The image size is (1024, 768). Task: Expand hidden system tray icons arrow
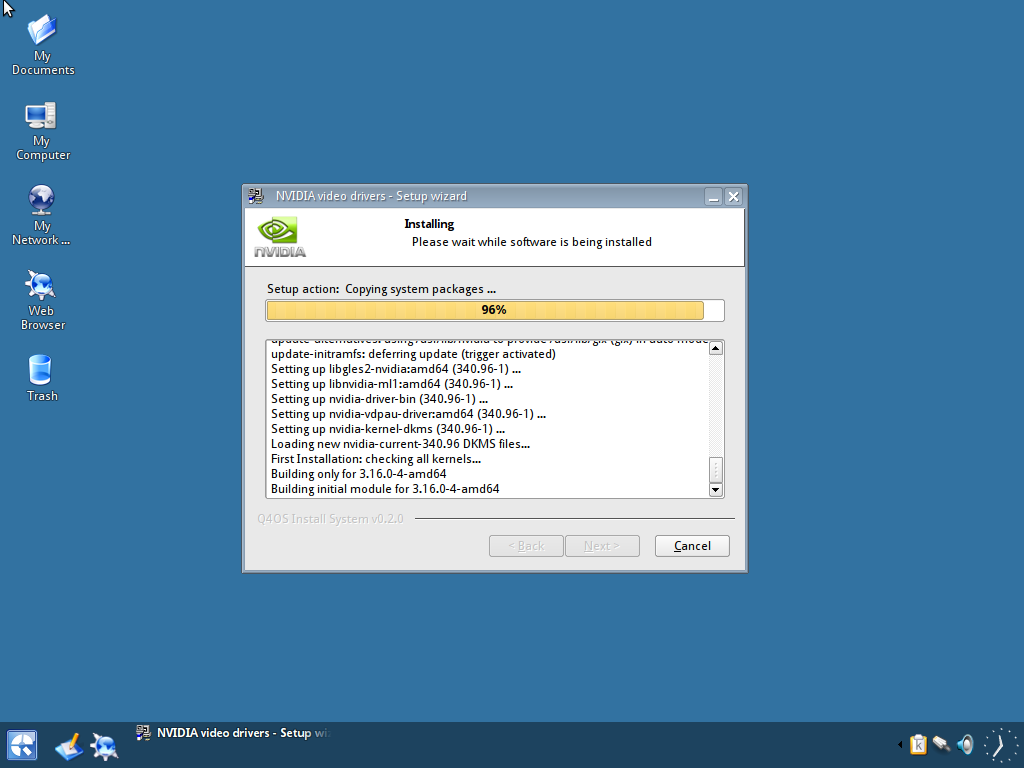[900, 744]
